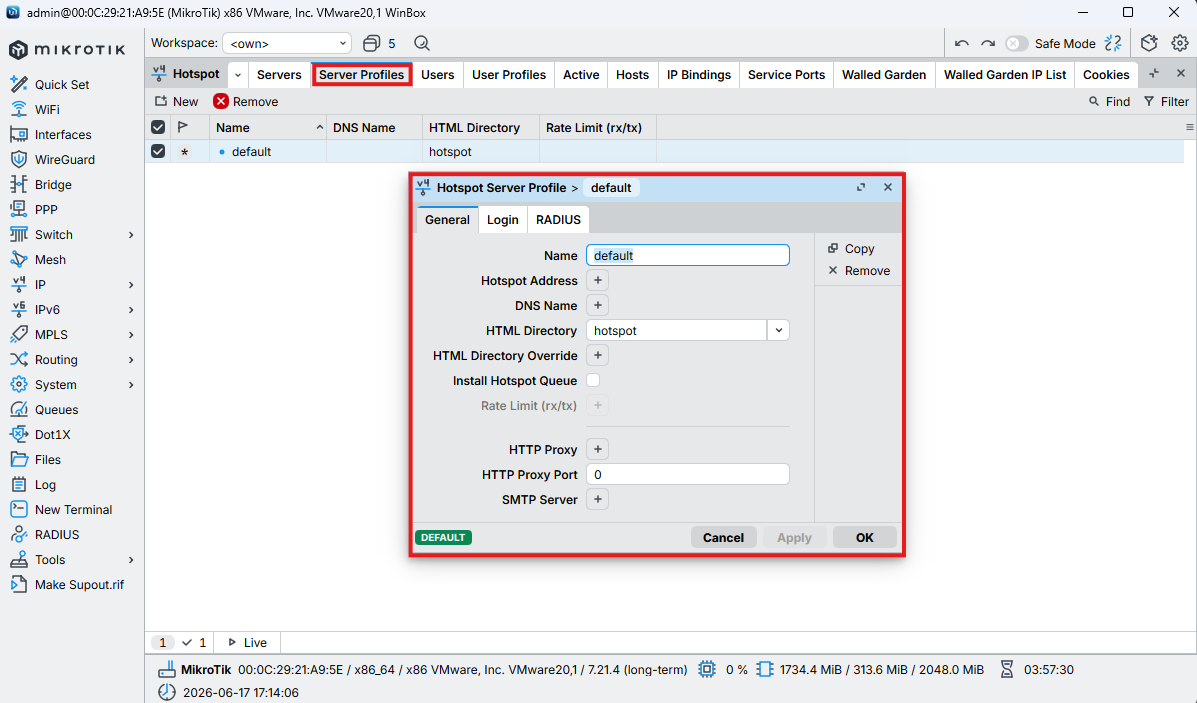The image size is (1197, 703).
Task: Close the Hotspot Server Profile dialog
Action: click(x=888, y=187)
